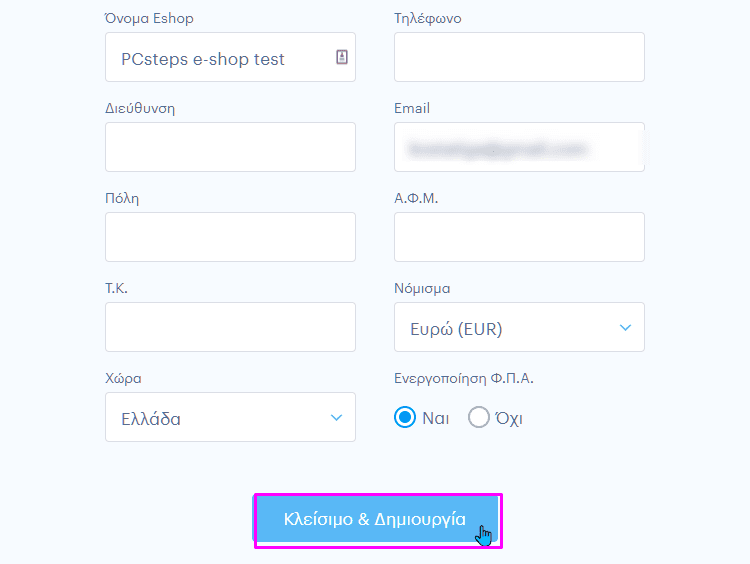Open the Νόμισμα dropdown showing Ευρώ (EUR)

pyautogui.click(x=519, y=327)
